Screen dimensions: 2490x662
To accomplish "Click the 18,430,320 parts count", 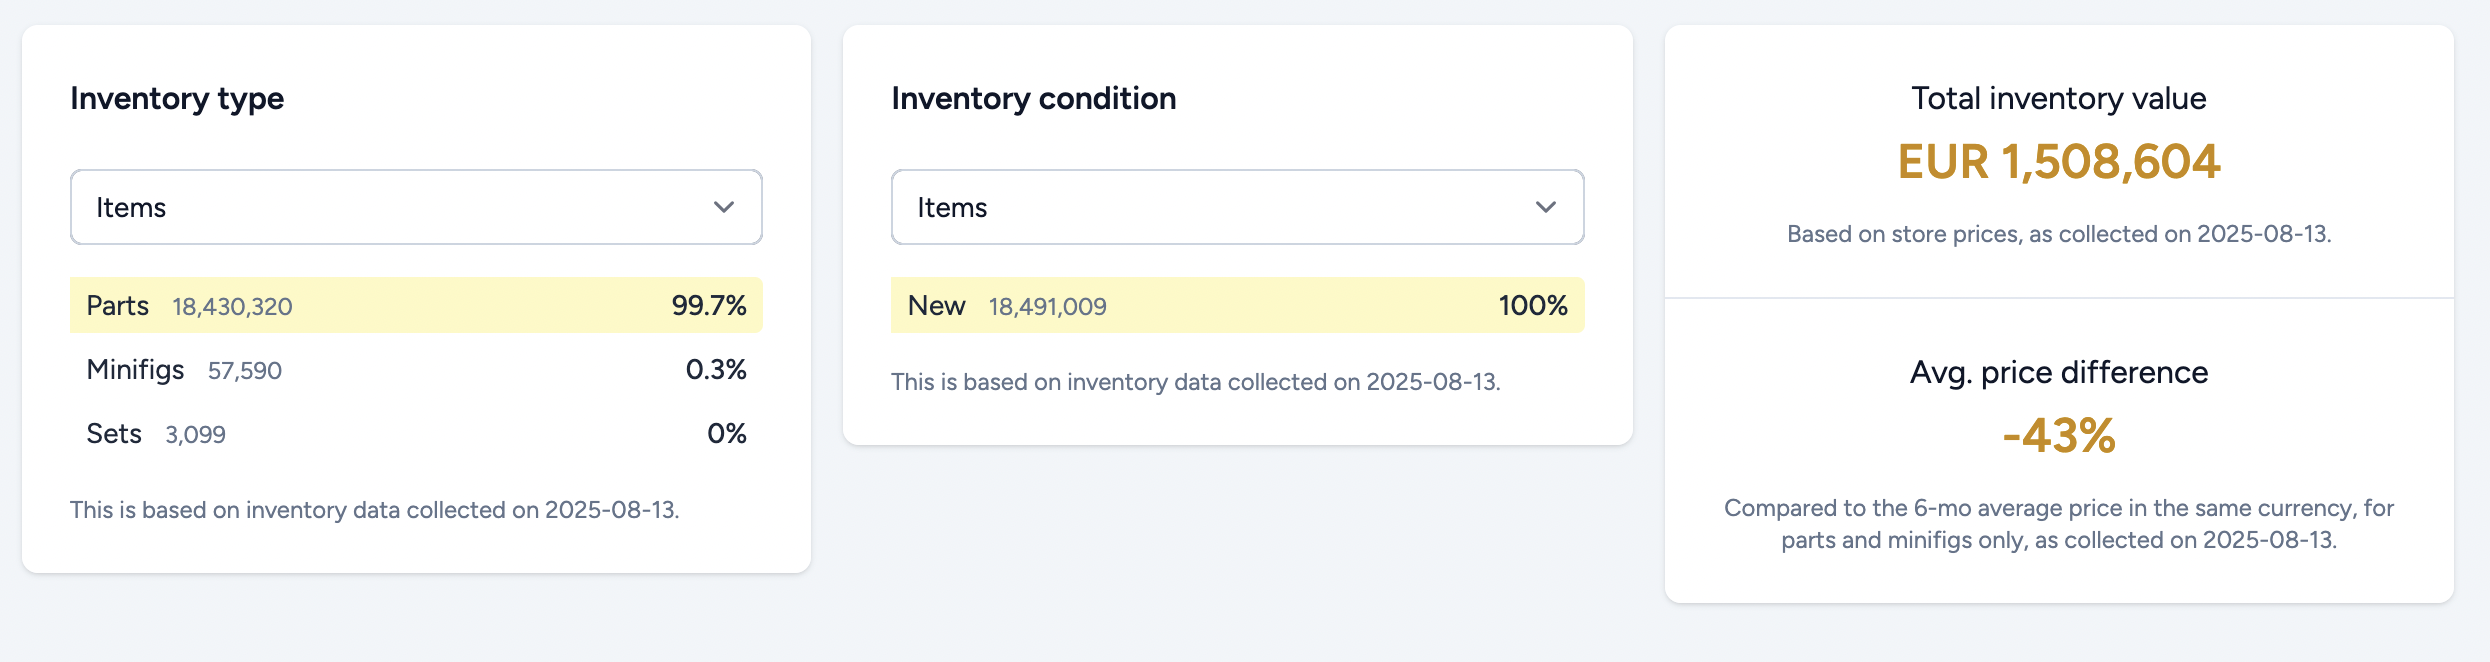I will [232, 306].
